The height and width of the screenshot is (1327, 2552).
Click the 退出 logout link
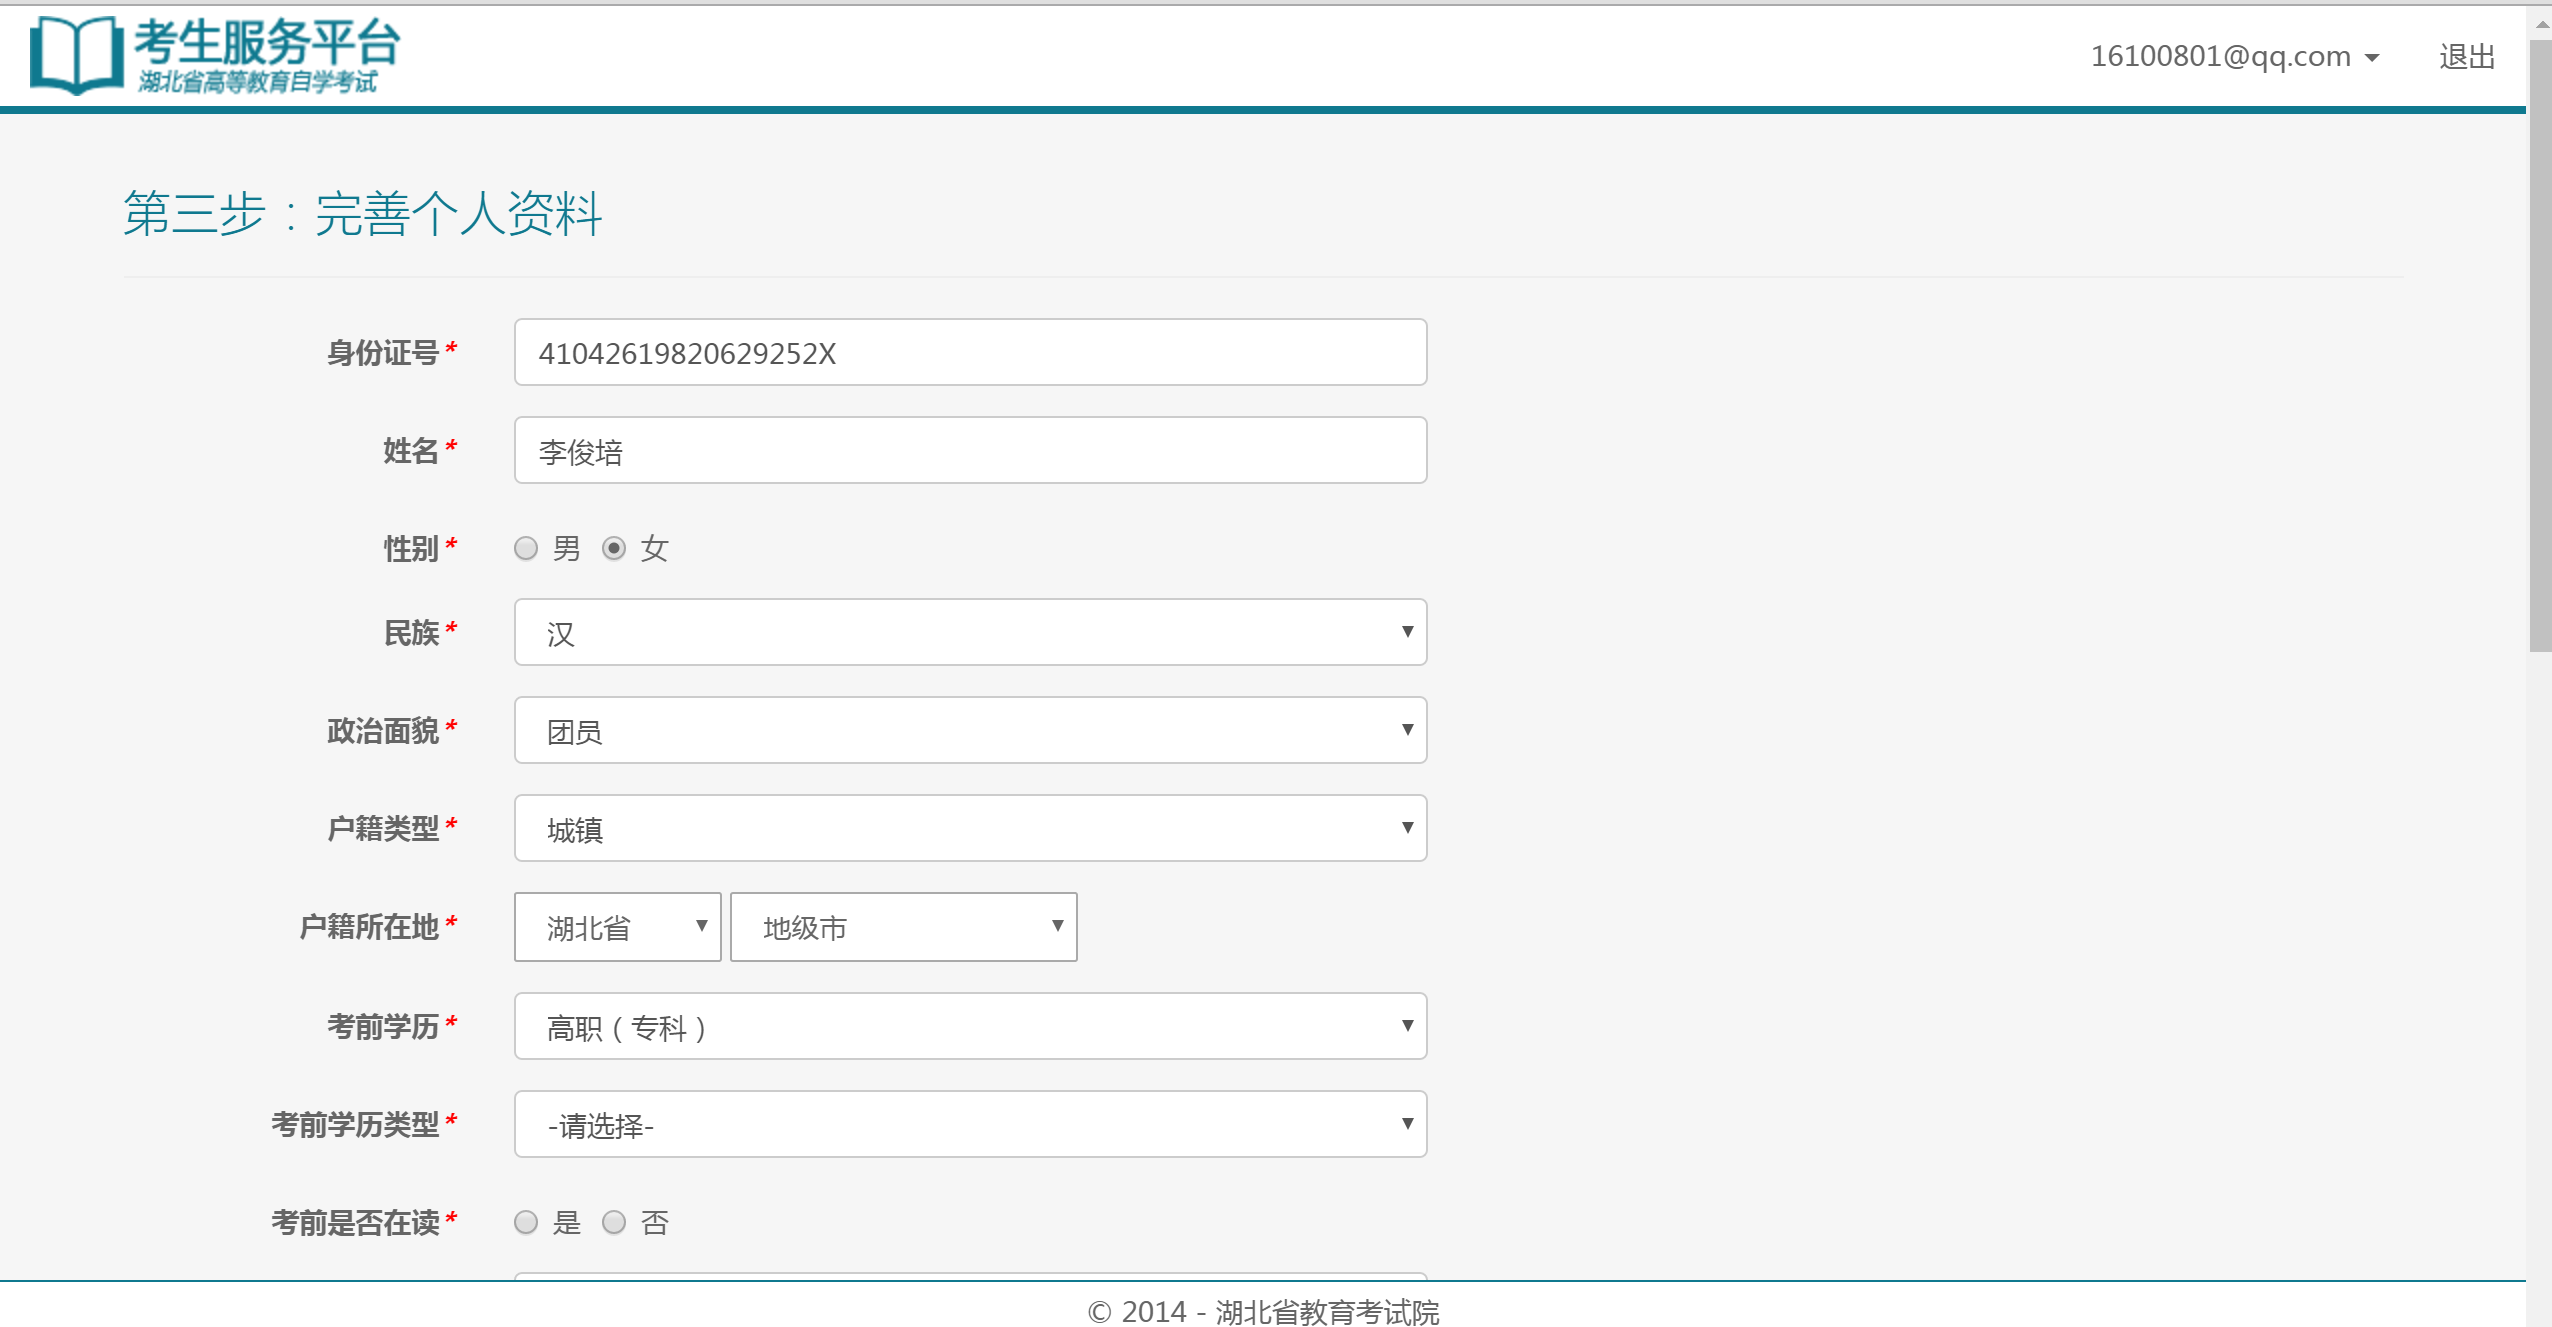(2466, 57)
